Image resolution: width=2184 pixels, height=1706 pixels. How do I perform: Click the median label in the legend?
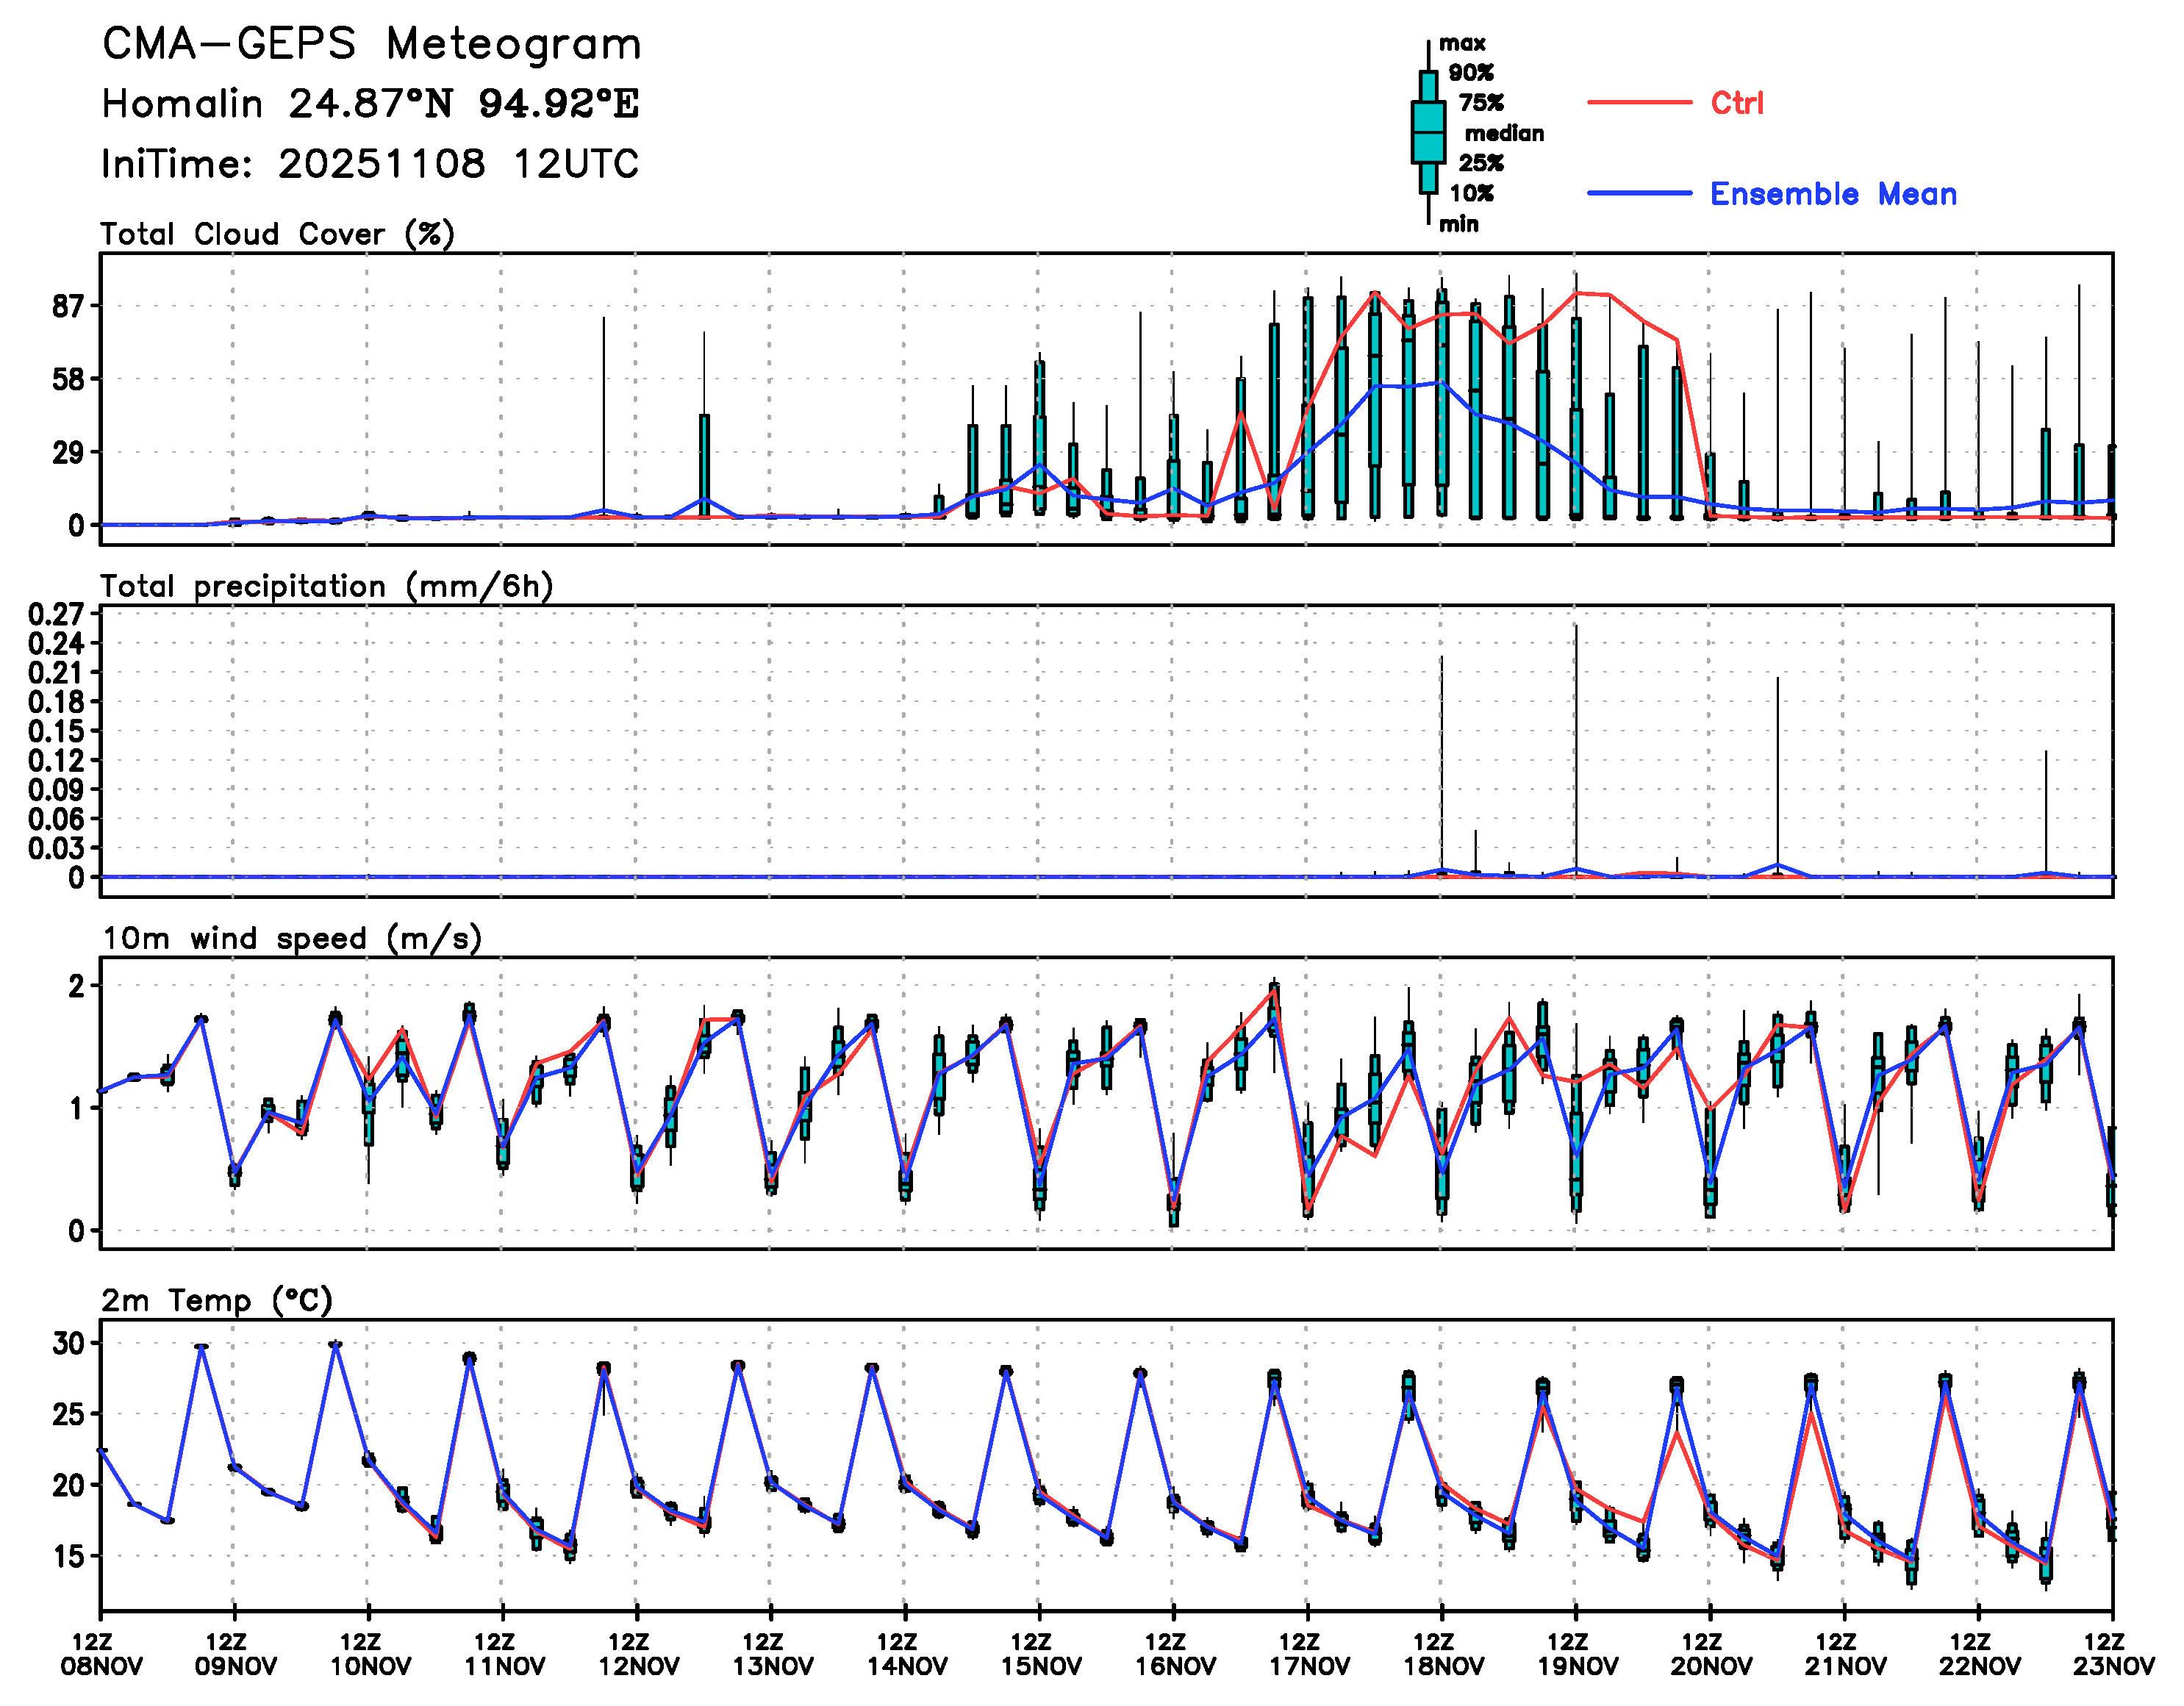pos(1504,133)
